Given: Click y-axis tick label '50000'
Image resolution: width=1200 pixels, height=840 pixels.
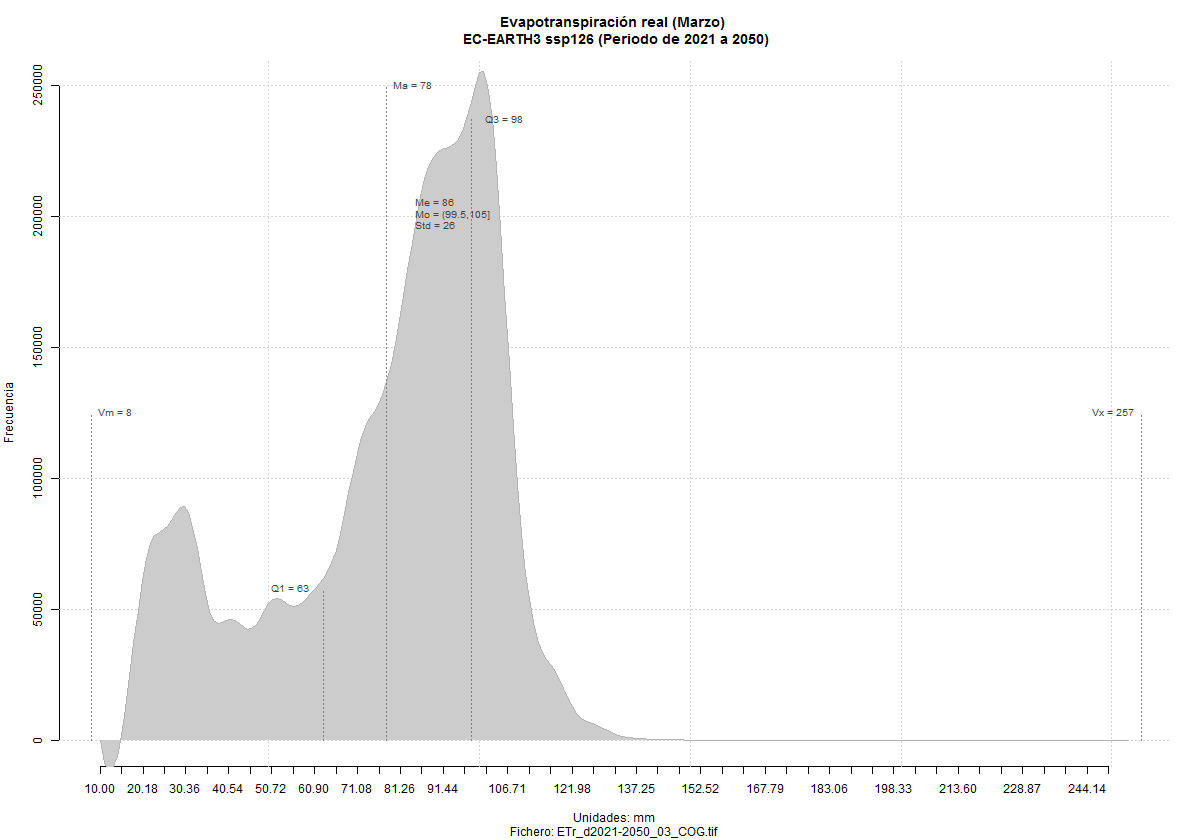Looking at the screenshot, I should coord(38,609).
